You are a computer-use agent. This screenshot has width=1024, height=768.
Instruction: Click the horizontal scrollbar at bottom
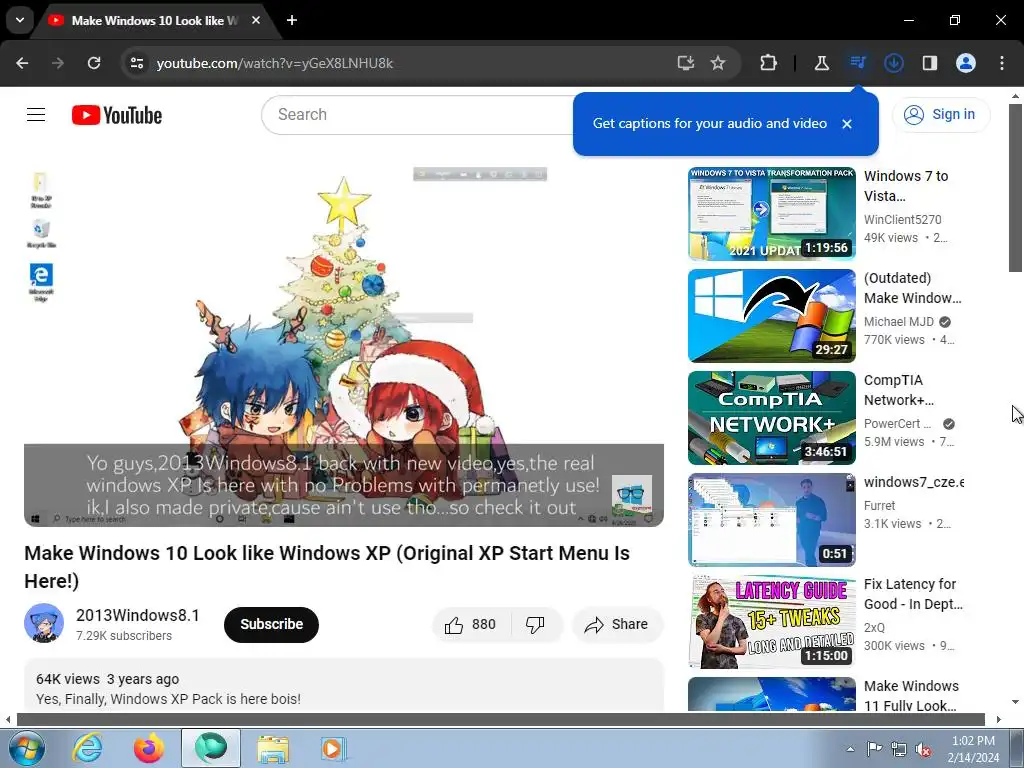(x=501, y=720)
